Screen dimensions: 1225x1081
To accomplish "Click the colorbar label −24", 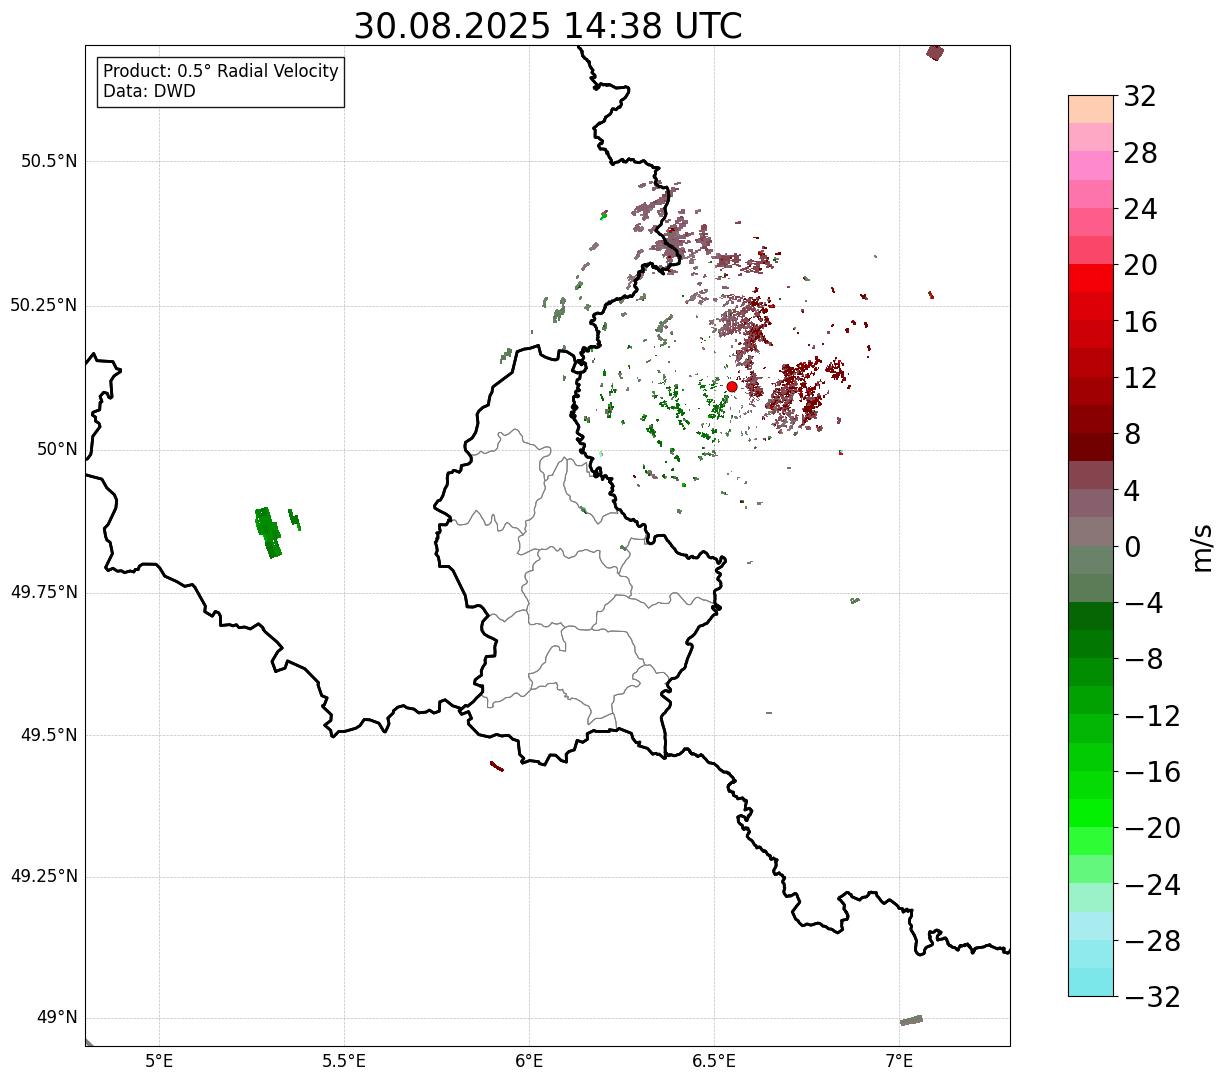I will tap(1152, 885).
